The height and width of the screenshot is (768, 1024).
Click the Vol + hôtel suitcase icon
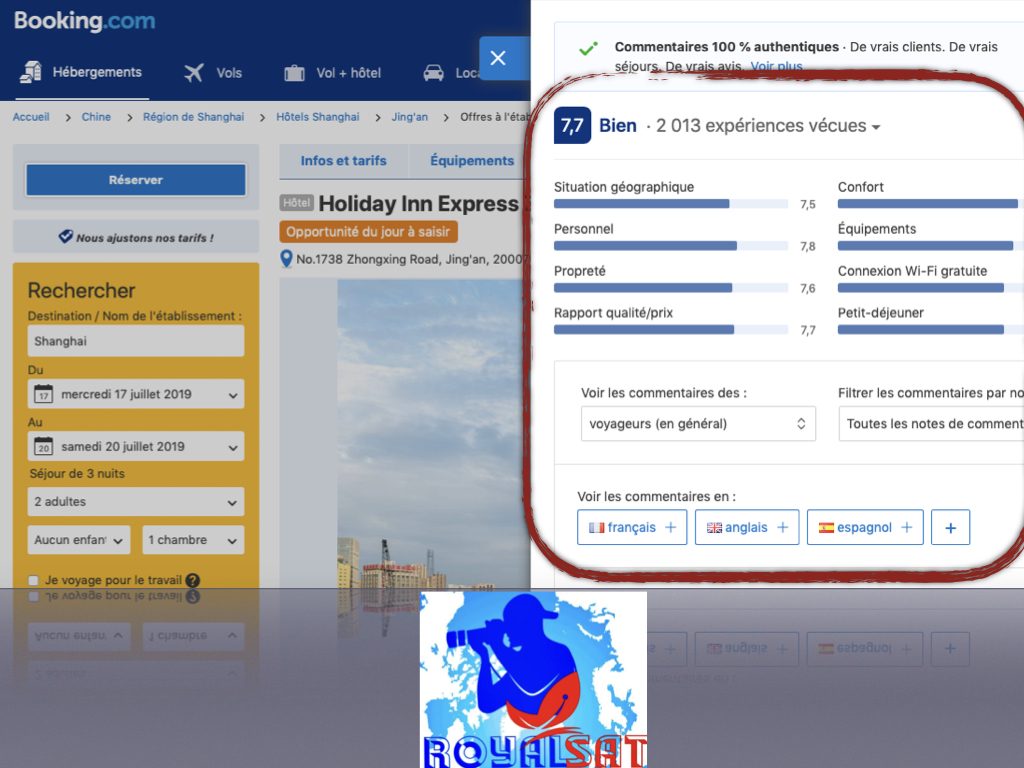click(x=294, y=73)
